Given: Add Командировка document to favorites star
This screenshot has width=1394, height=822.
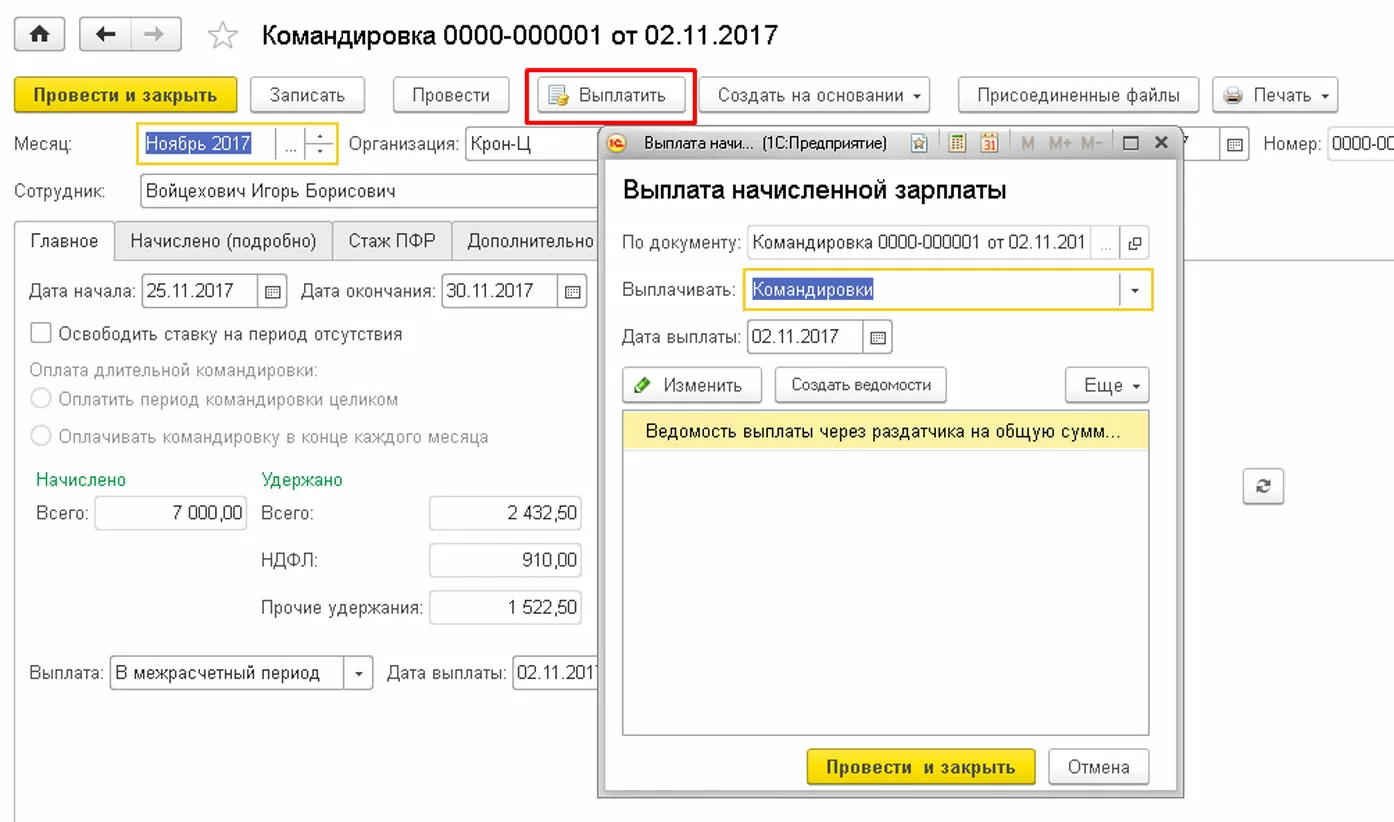Looking at the screenshot, I should (x=222, y=36).
